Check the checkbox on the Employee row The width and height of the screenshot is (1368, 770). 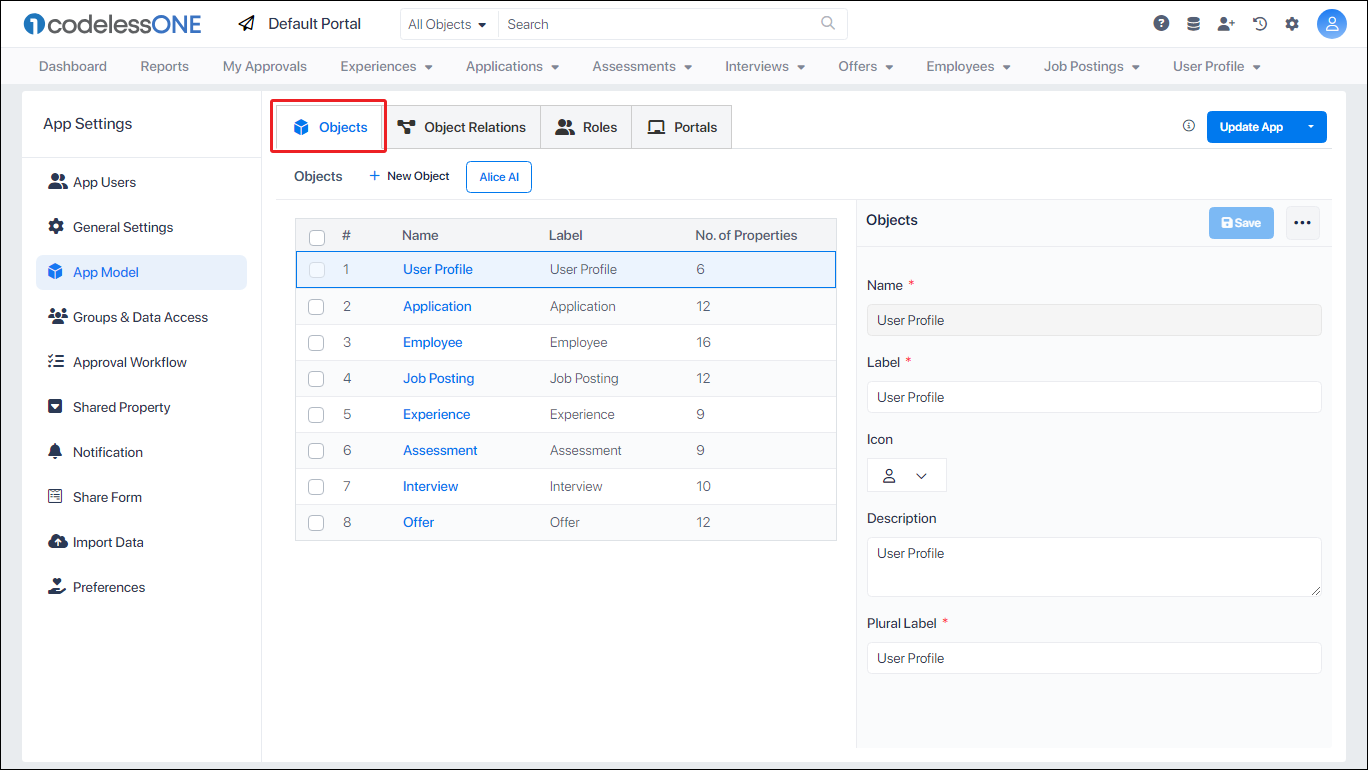316,342
